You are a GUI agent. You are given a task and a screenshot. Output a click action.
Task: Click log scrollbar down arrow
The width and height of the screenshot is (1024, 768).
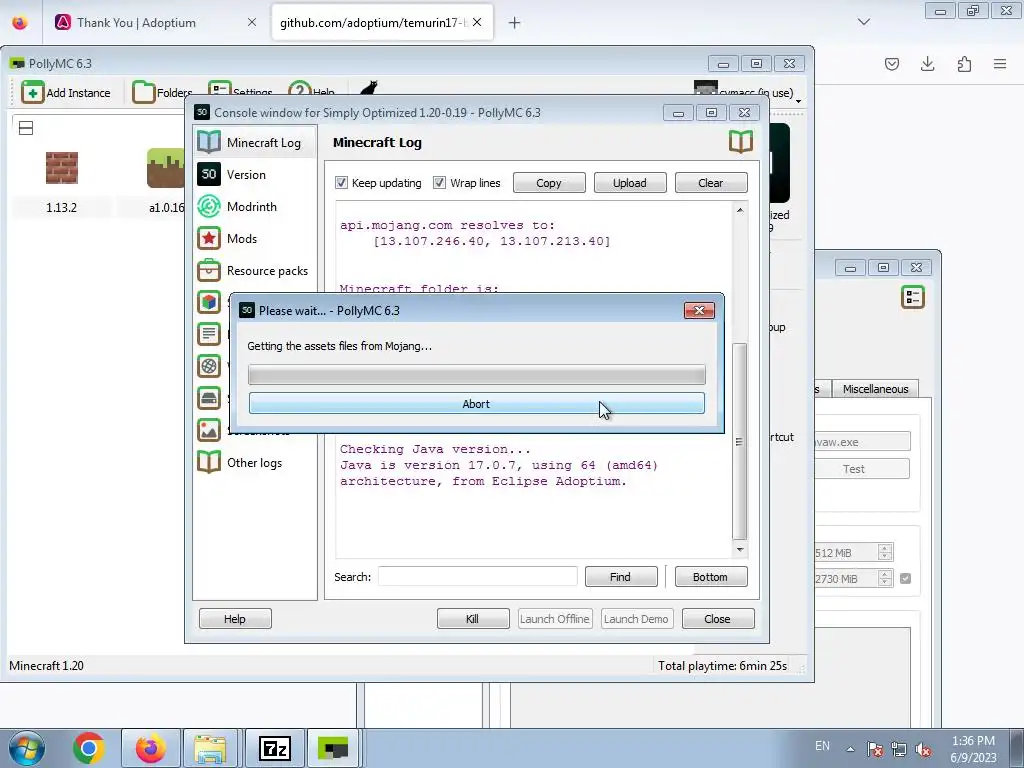(x=740, y=549)
